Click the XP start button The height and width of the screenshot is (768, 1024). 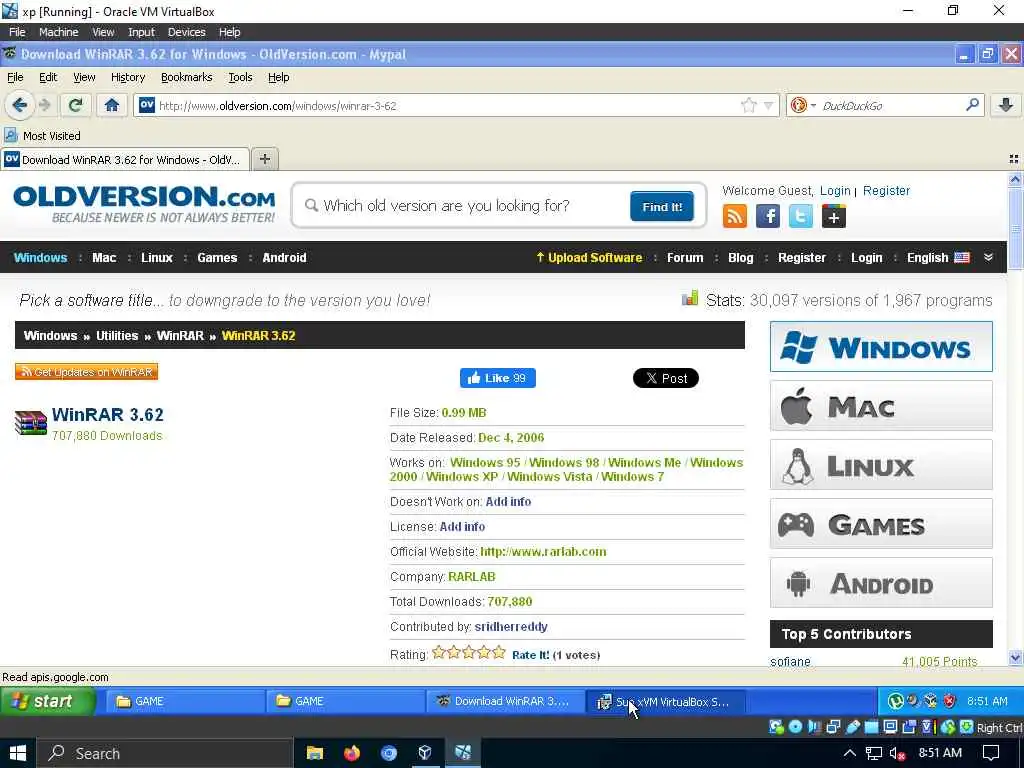click(48, 701)
